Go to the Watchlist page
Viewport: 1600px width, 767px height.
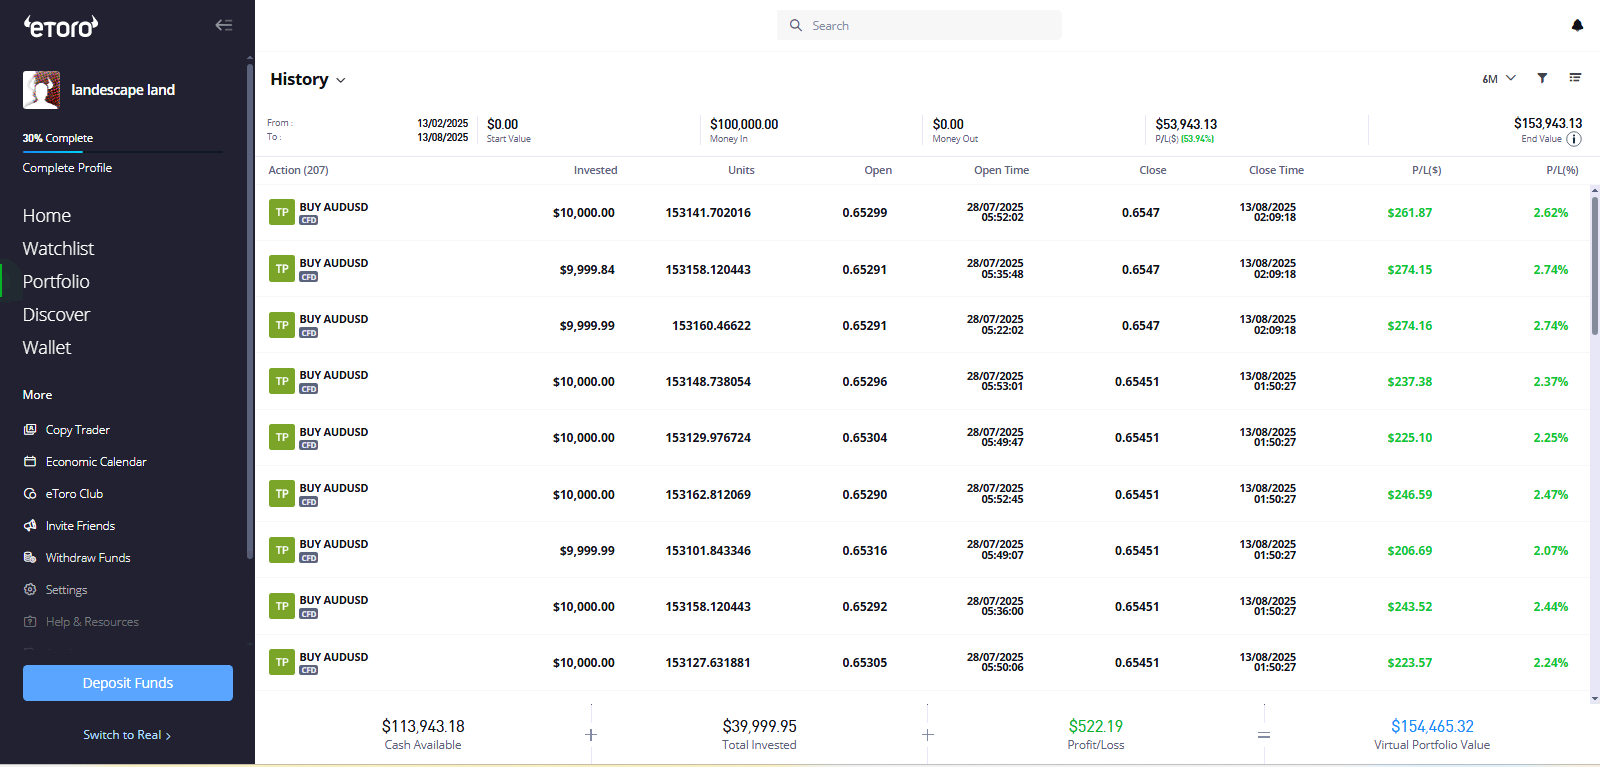58,249
